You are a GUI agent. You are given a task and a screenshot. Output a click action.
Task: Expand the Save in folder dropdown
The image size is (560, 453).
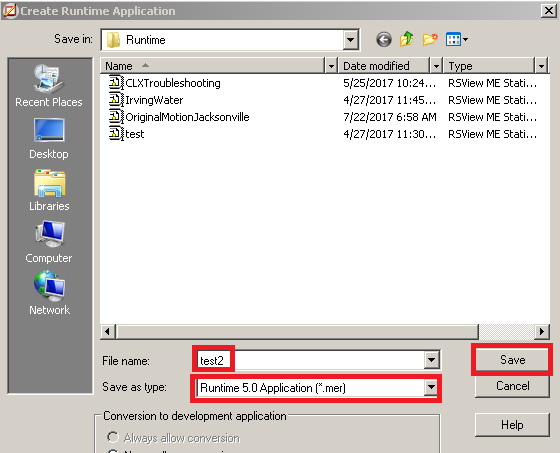click(x=351, y=40)
